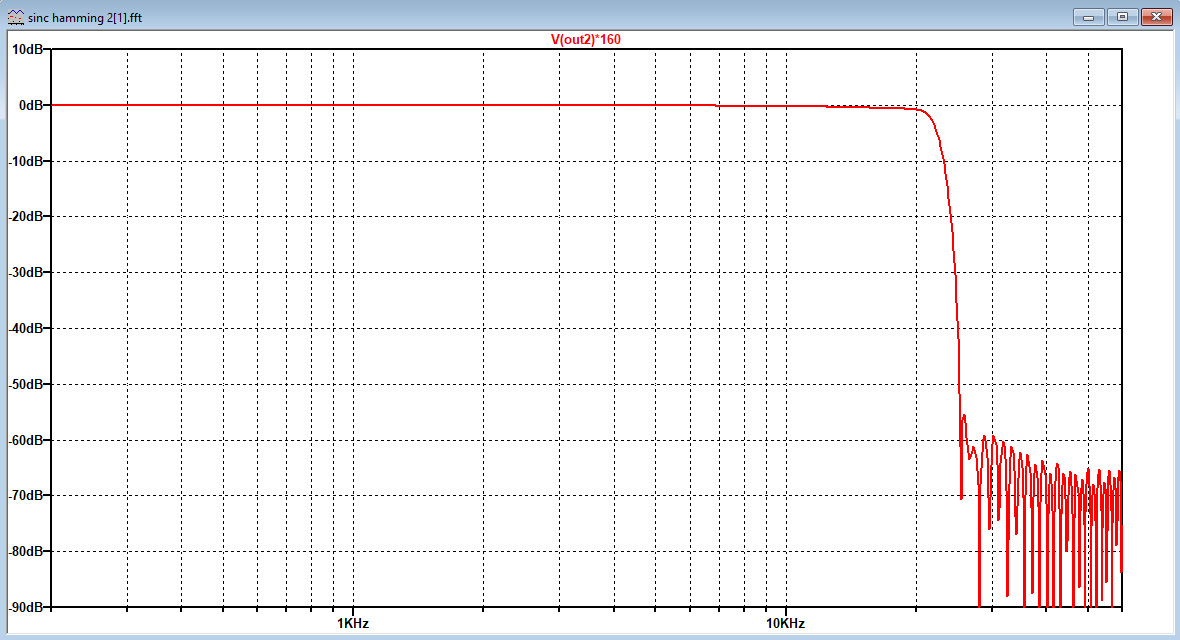Click the -60dB vertical axis label
The image size is (1180, 640).
click(x=26, y=440)
